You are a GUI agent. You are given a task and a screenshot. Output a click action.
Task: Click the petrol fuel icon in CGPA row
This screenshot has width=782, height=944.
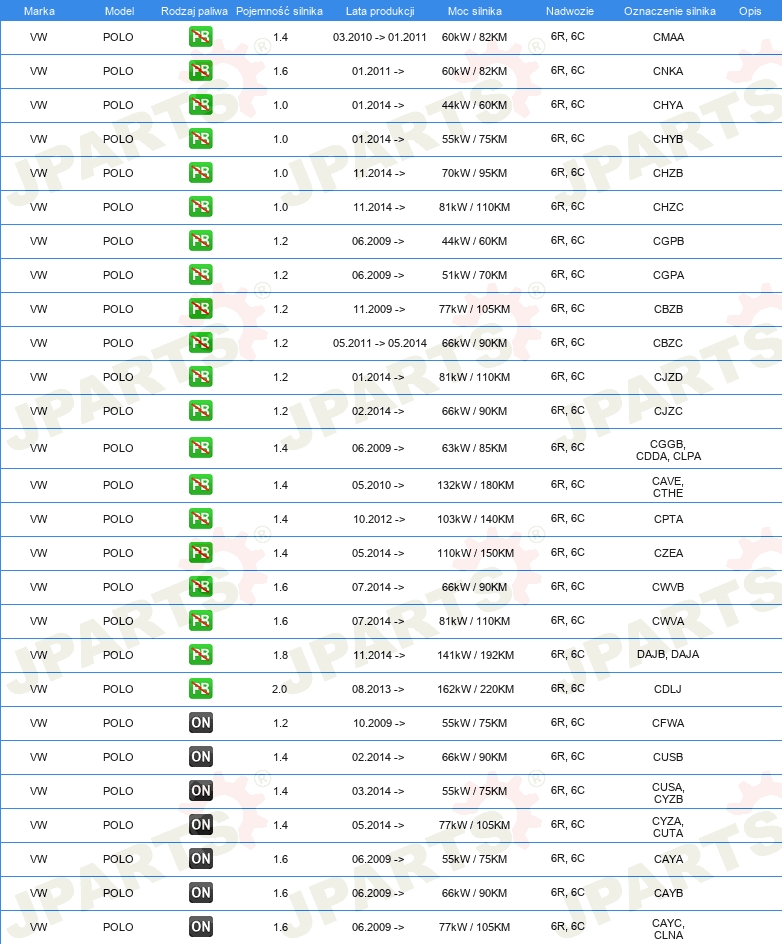[200, 275]
